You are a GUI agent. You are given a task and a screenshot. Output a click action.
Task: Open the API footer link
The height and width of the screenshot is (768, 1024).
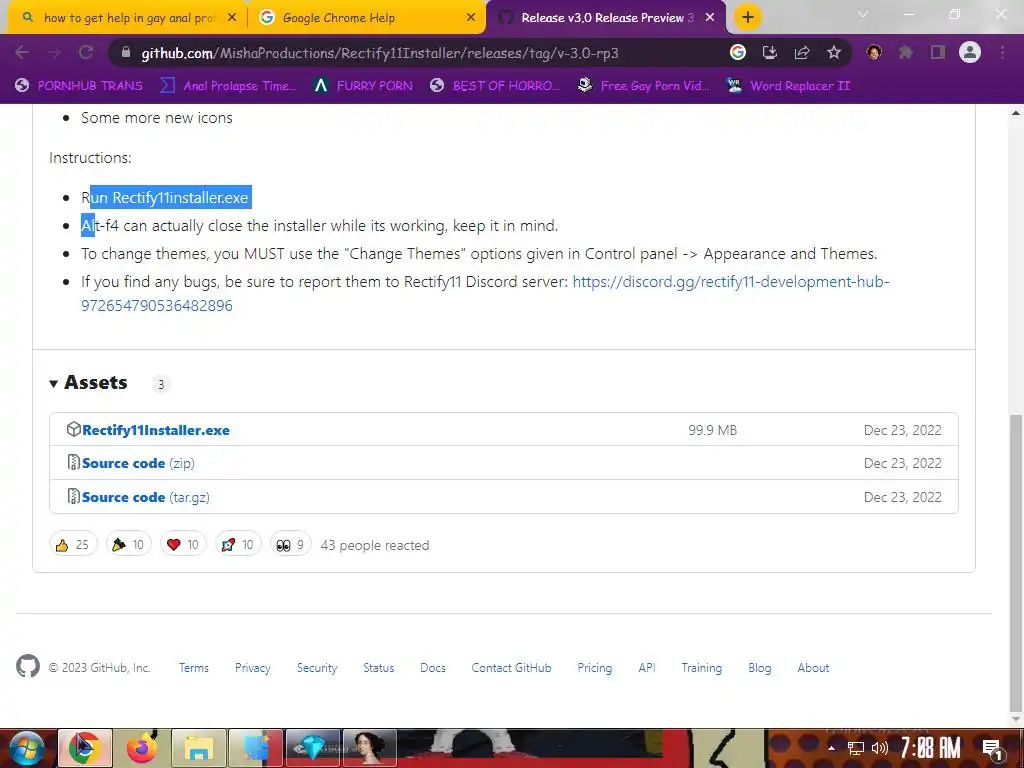pos(647,668)
